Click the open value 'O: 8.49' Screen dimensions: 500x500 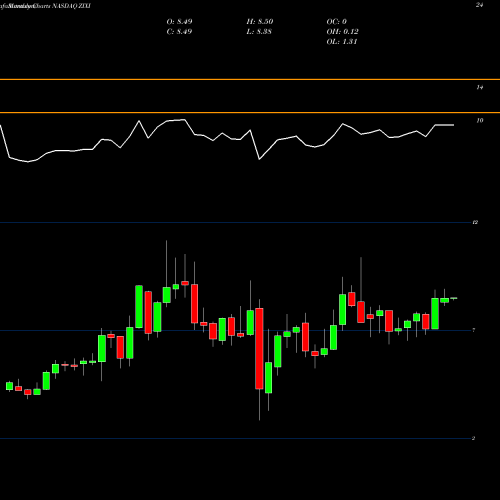[x=179, y=22]
